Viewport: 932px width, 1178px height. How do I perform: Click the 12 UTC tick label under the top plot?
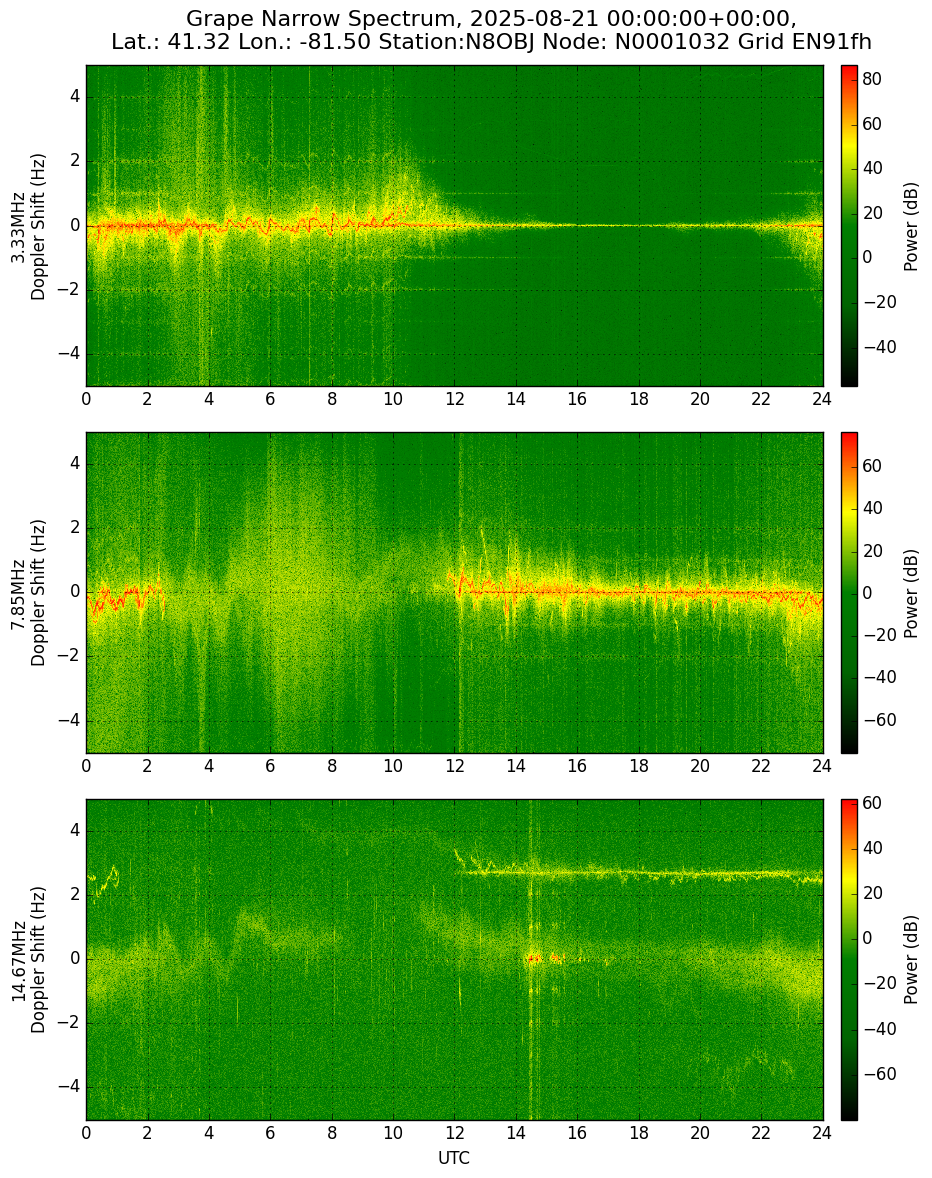[454, 399]
